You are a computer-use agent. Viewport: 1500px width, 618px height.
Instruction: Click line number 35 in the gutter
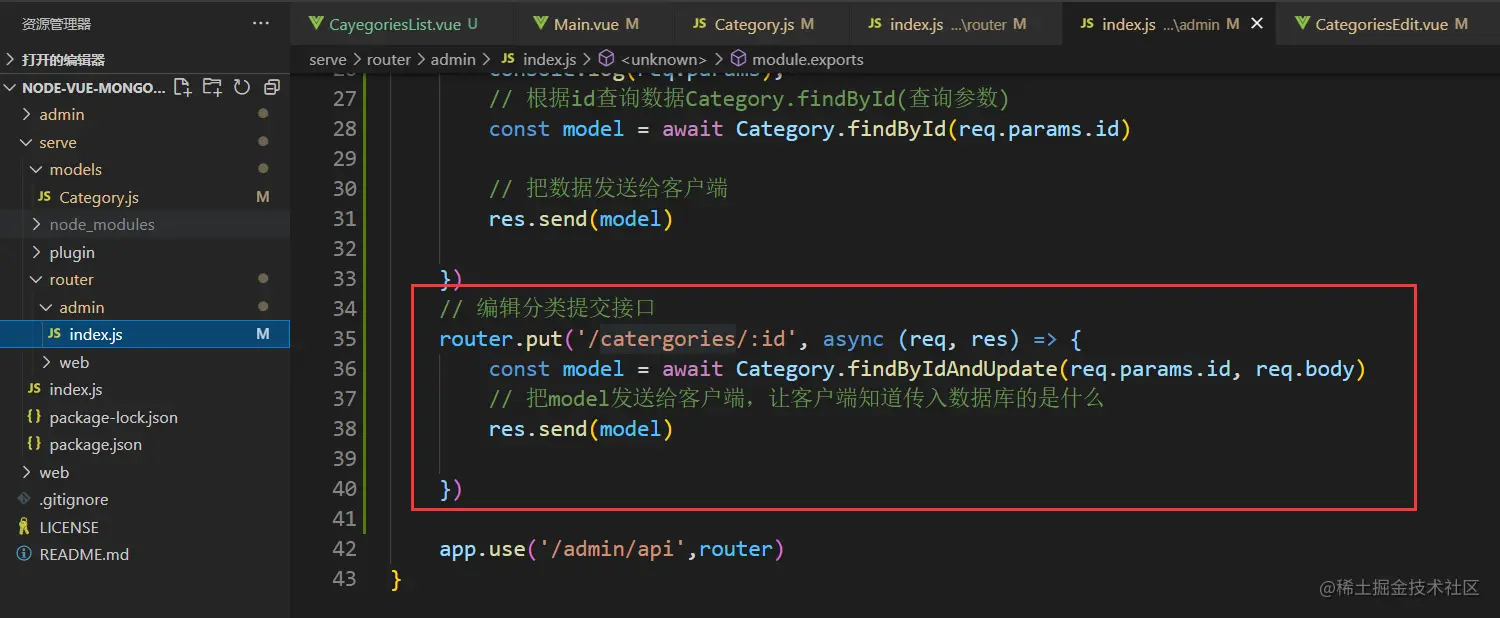coord(344,339)
